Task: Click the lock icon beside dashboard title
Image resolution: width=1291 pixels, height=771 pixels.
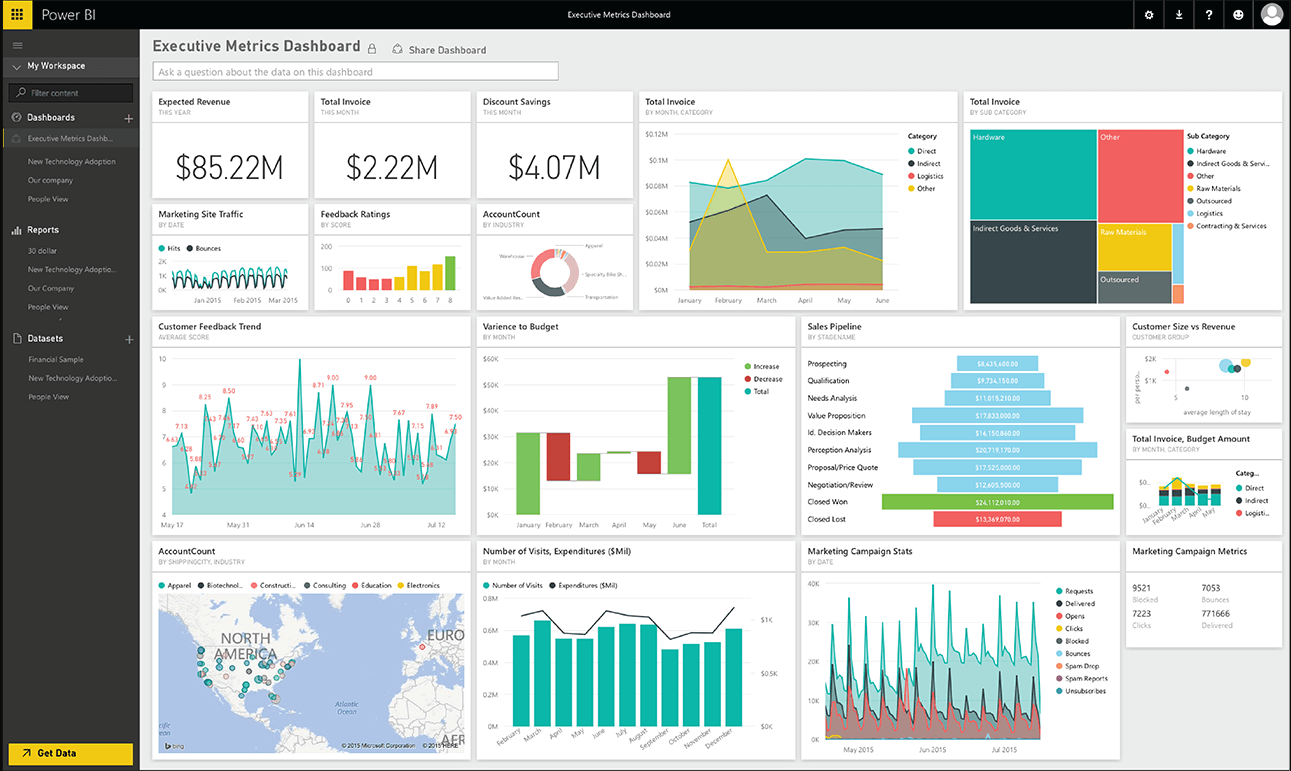Action: click(372, 48)
